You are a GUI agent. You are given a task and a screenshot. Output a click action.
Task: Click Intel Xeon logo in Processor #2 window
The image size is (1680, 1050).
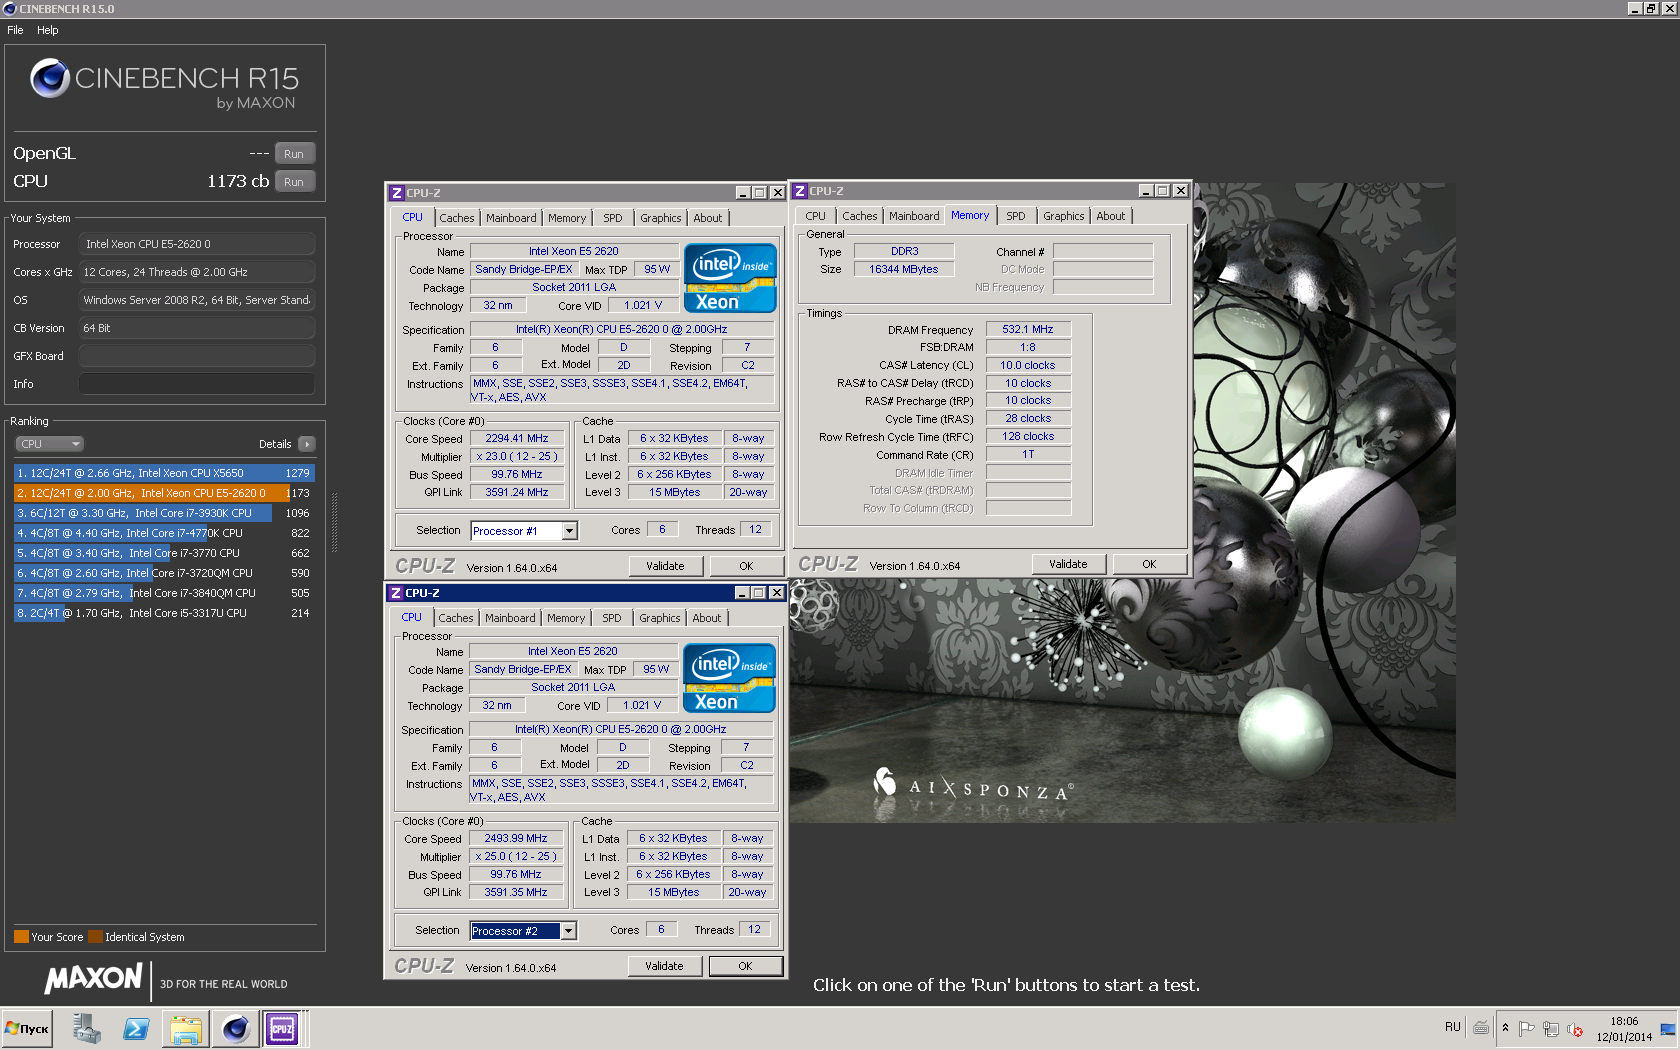[x=729, y=678]
